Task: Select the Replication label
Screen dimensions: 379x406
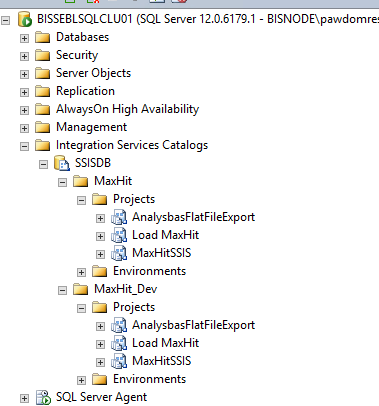Action: point(85,91)
